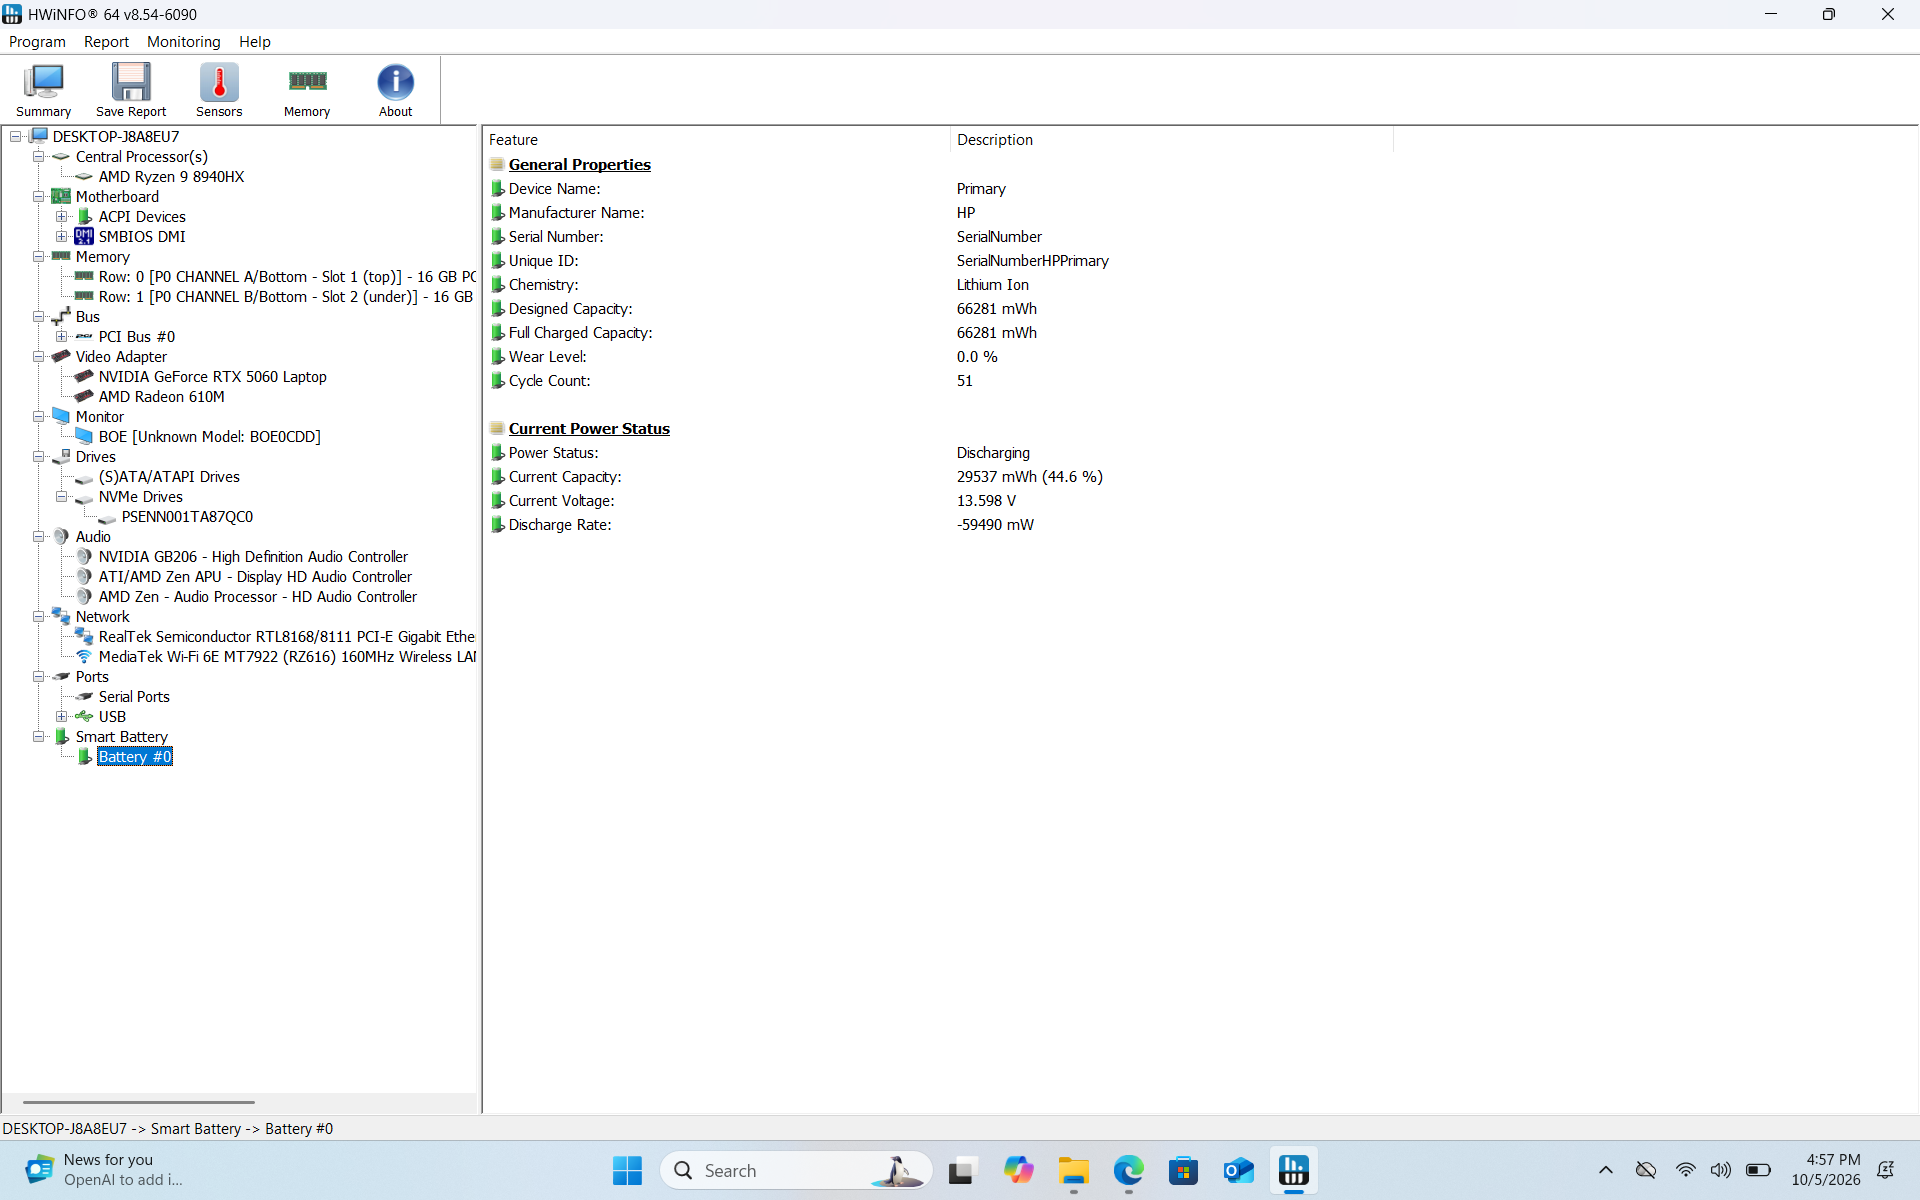Screen dimensions: 1920x1200
Task: Click the Cycle Count row
Action: click(940, 381)
